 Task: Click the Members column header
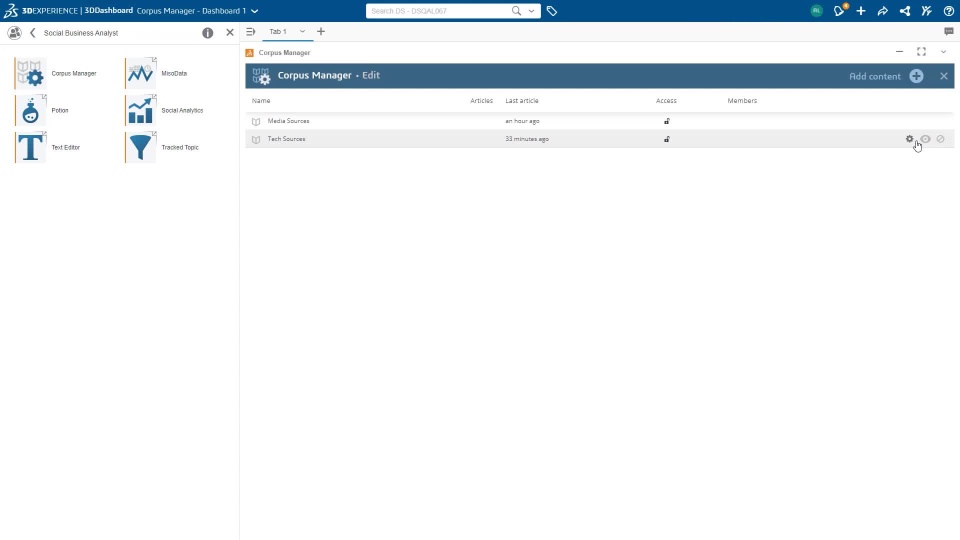pos(742,100)
